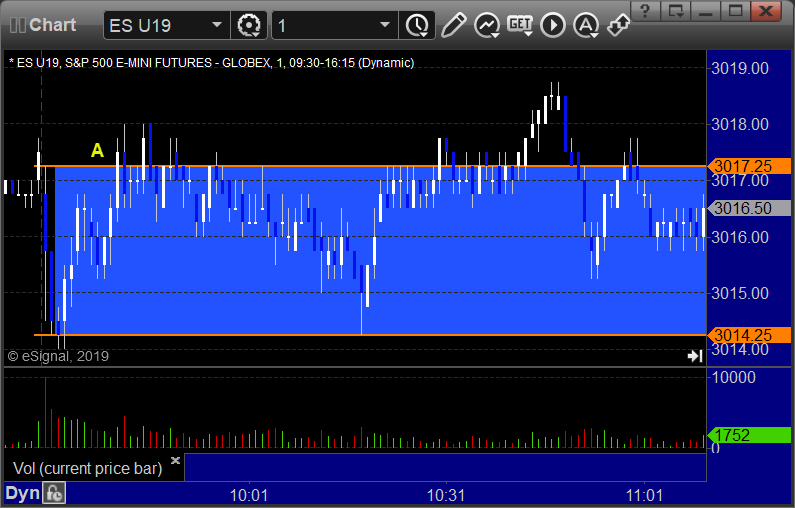Open the GET tools menu

click(520, 25)
